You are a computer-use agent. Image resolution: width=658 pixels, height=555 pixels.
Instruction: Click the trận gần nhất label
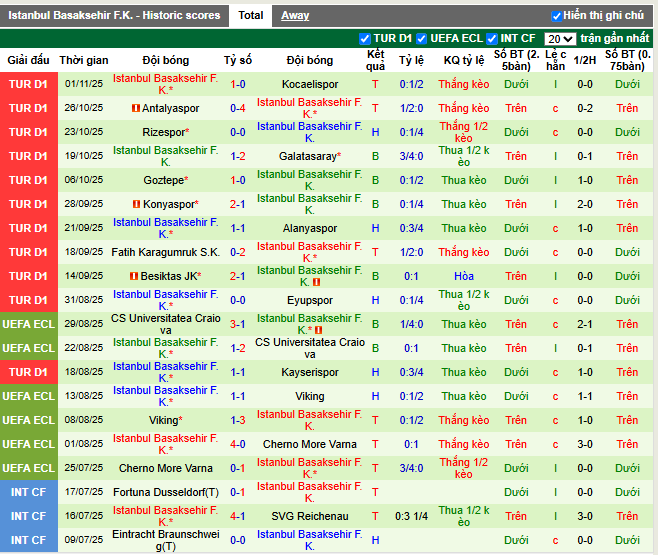[x=615, y=39]
